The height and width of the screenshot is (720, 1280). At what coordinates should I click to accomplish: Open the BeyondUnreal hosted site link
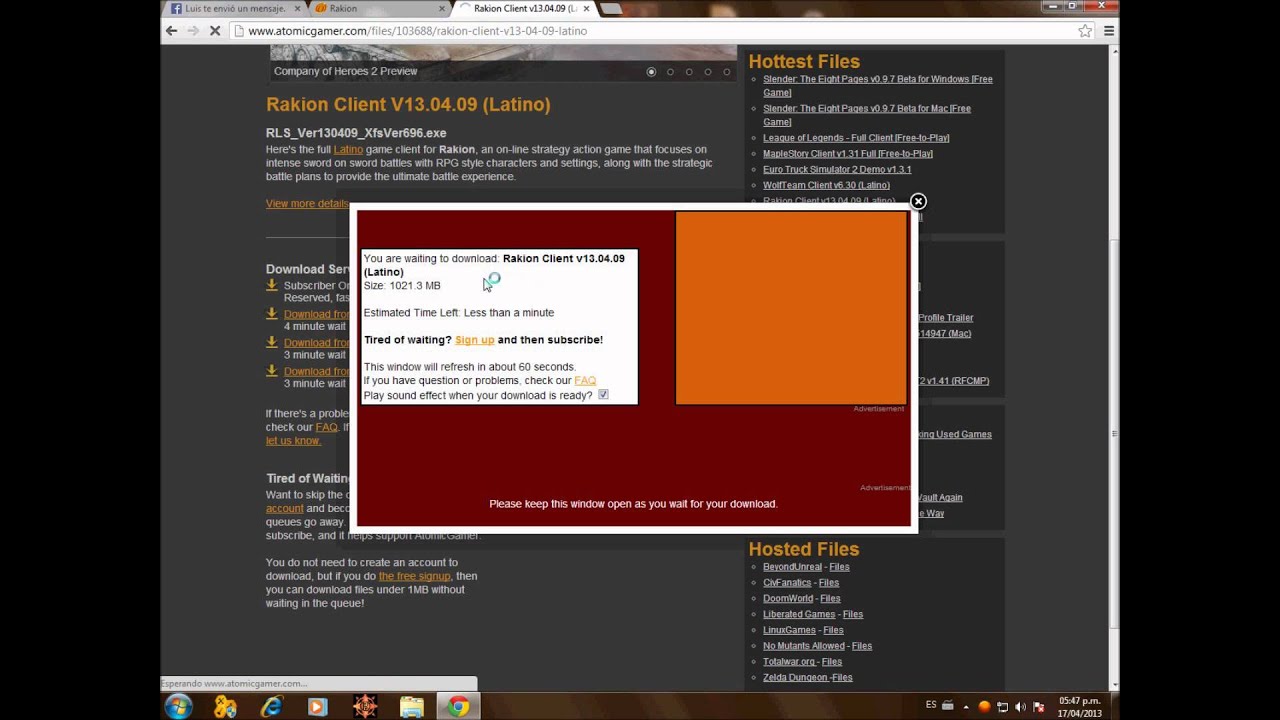[792, 567]
